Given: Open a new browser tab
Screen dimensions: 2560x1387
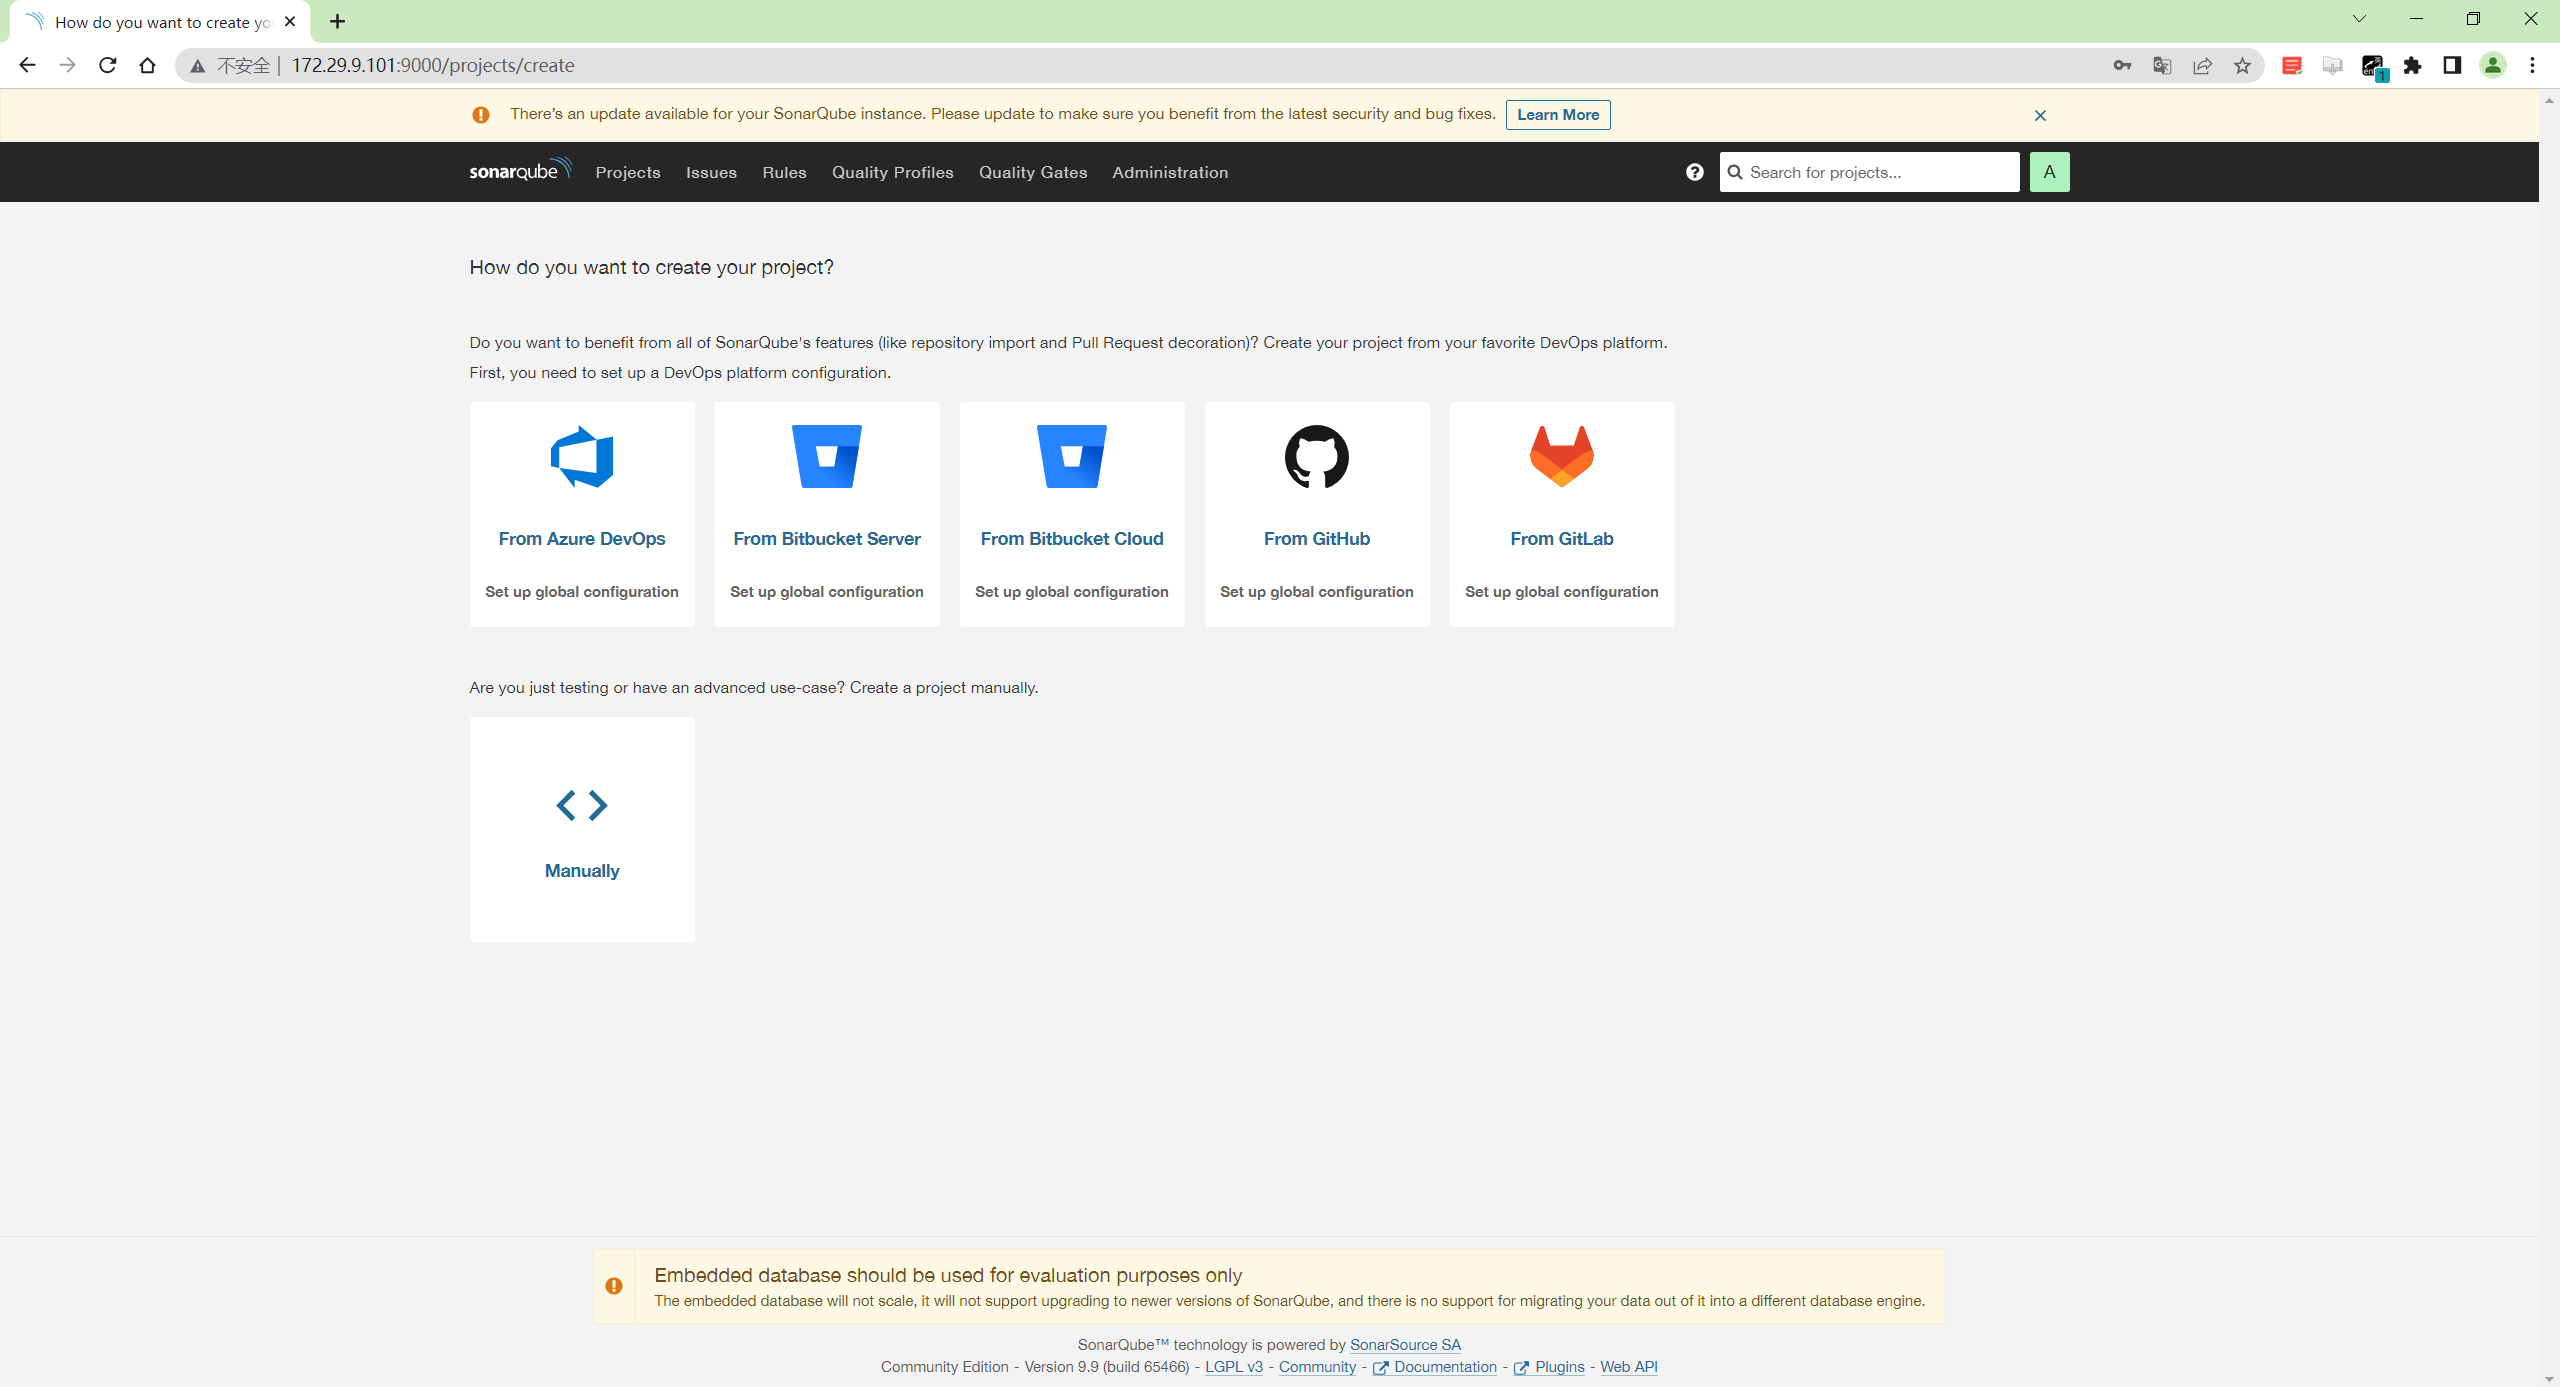Looking at the screenshot, I should pos(337,21).
